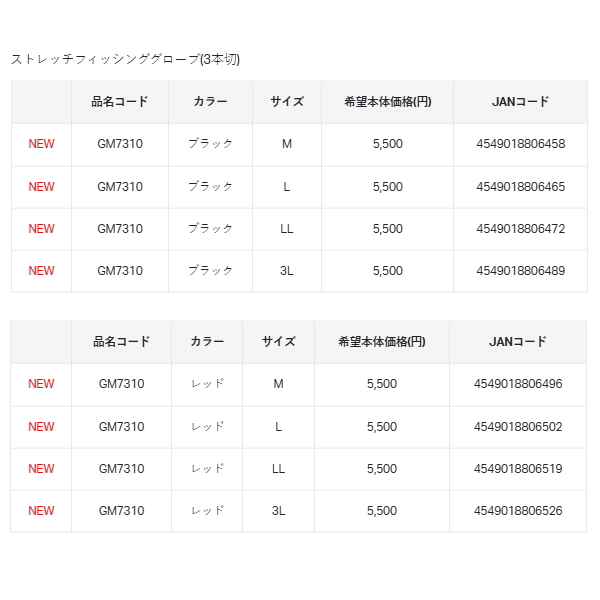Click NEW label in black M row

tap(41, 144)
